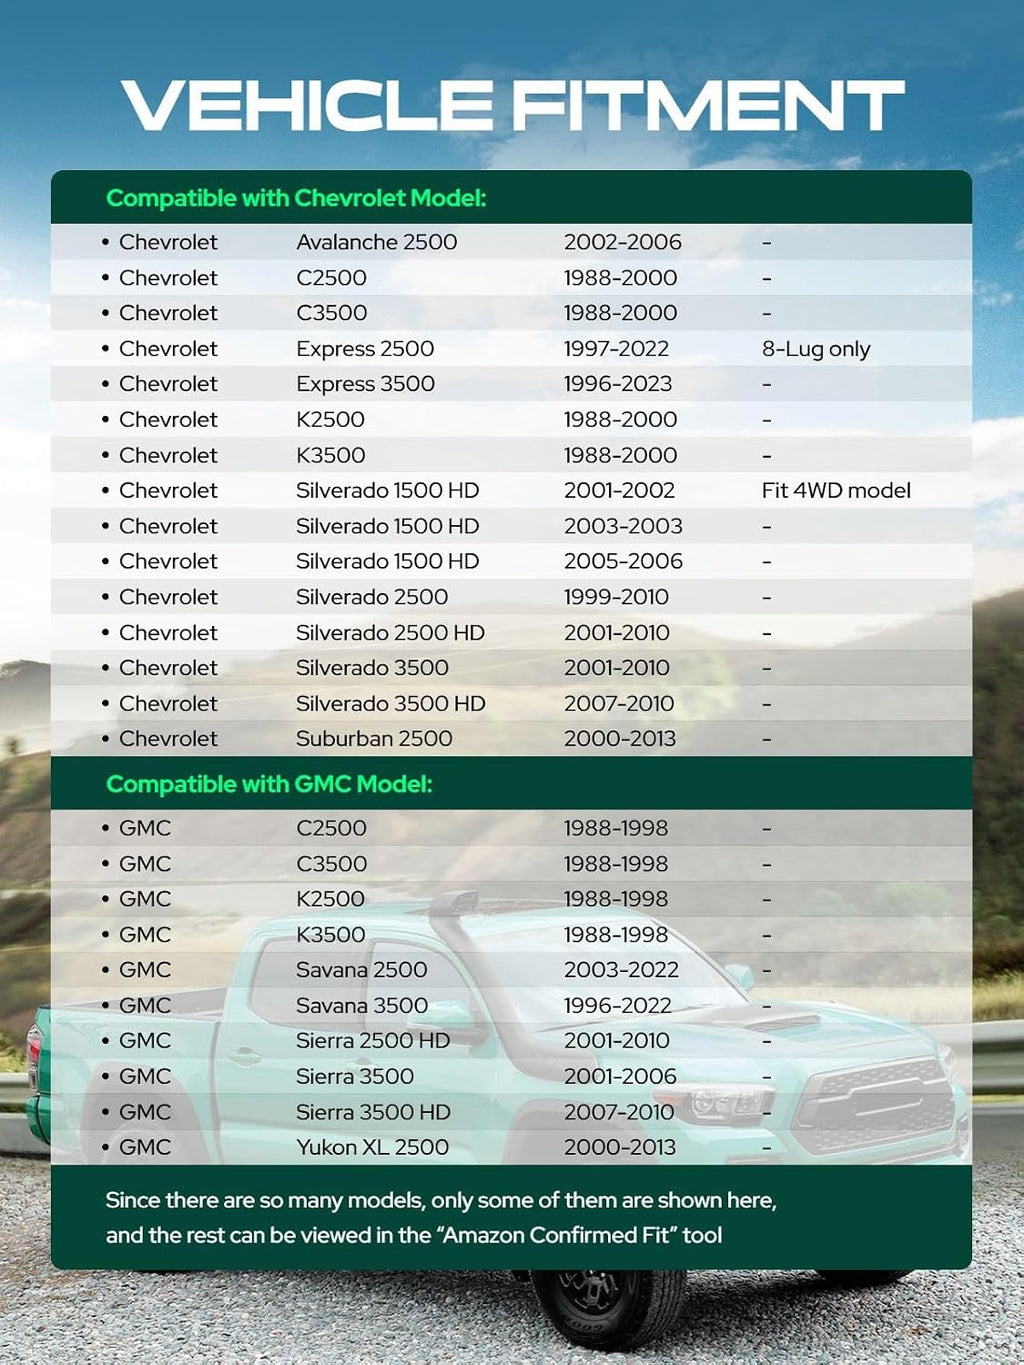Click the 'Fit 4WD model' note

[836, 491]
